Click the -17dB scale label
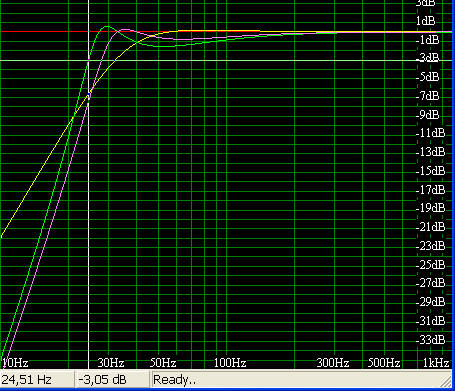The image size is (455, 391). pos(431,190)
